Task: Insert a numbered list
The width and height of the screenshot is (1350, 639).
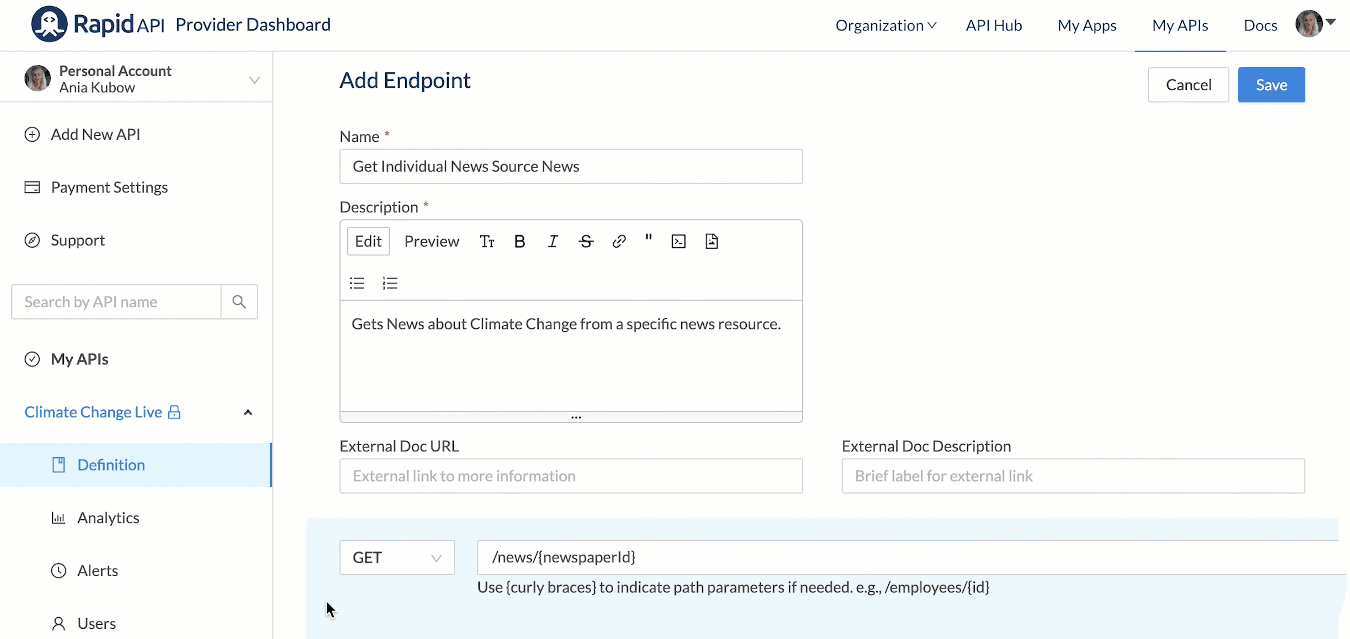Action: point(390,283)
